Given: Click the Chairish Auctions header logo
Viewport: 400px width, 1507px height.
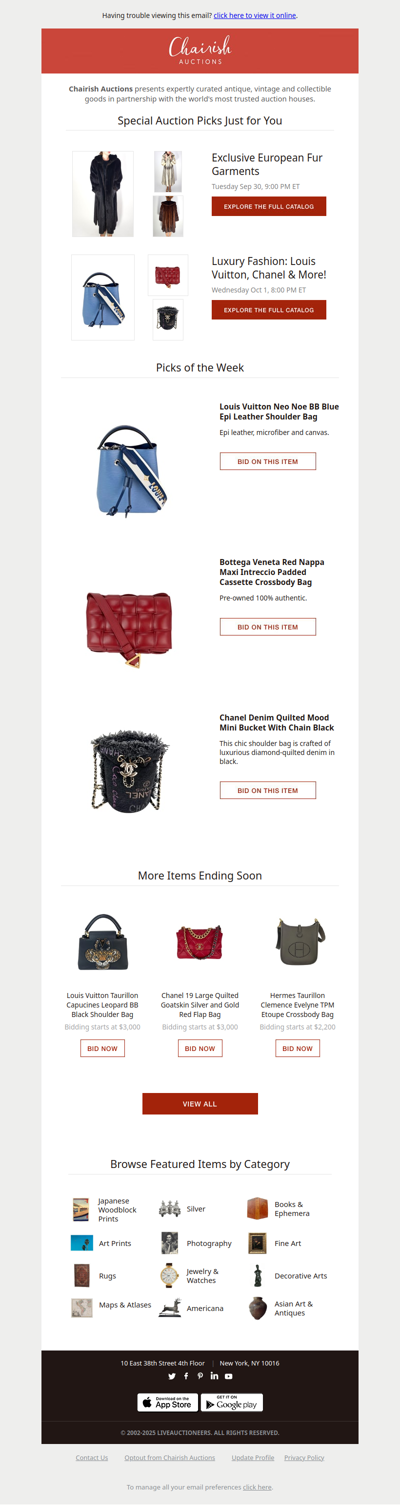Looking at the screenshot, I should pyautogui.click(x=200, y=51).
